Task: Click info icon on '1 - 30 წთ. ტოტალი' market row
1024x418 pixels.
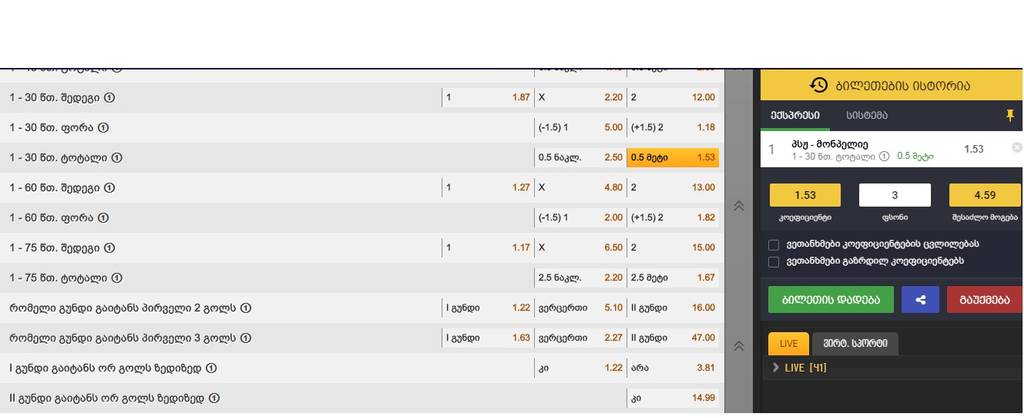Action: [116, 157]
